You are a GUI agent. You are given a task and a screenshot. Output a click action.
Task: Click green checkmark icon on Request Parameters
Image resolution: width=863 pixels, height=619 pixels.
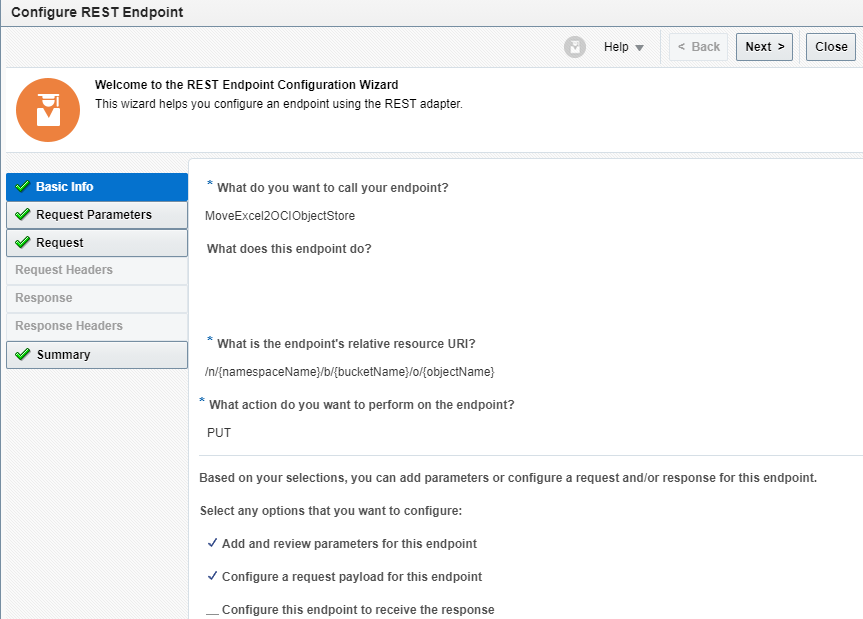click(x=23, y=215)
